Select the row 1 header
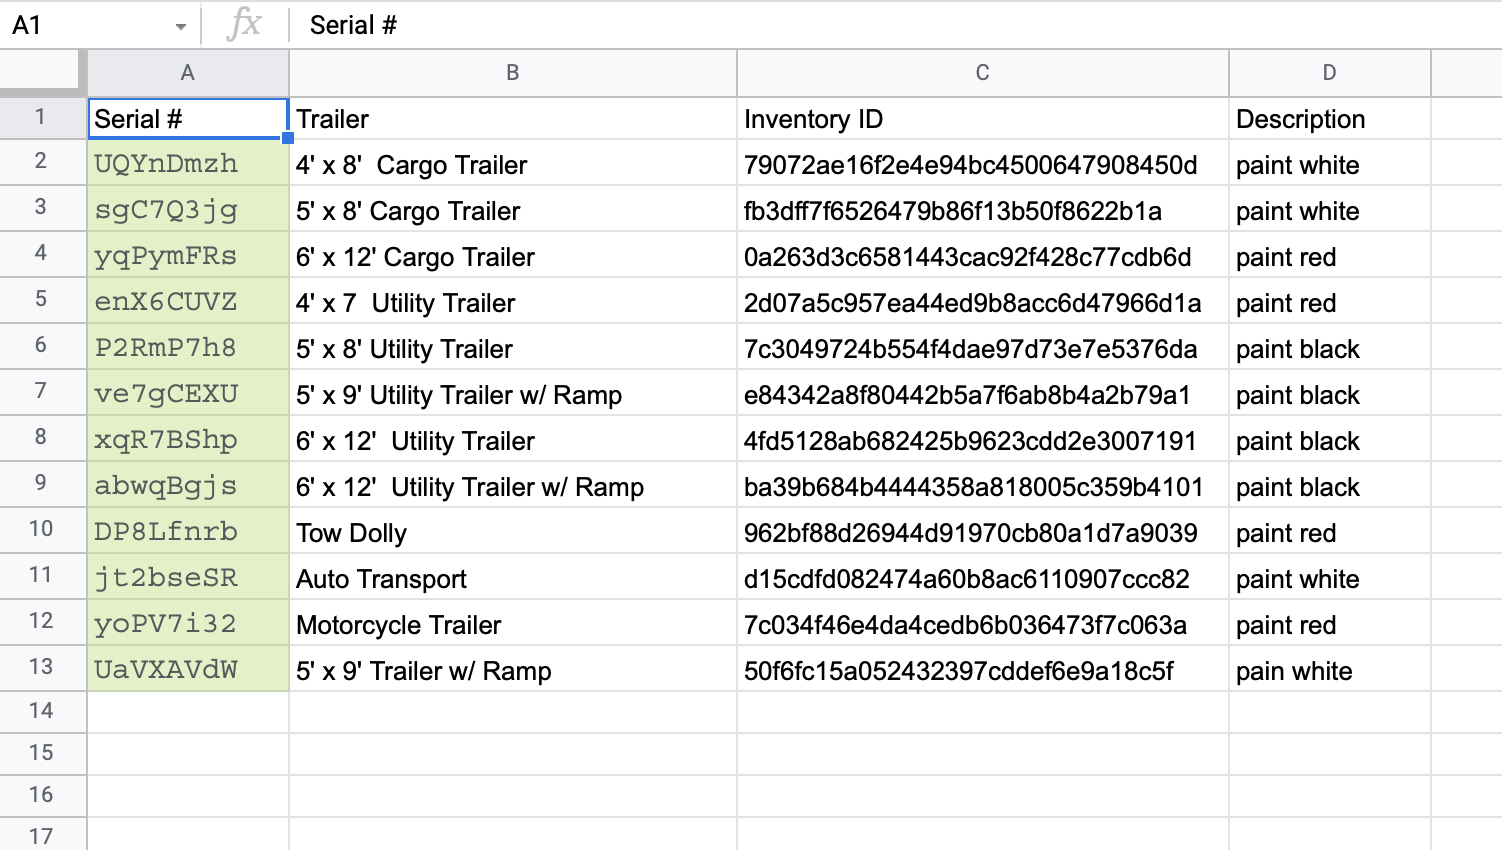The height and width of the screenshot is (850, 1502). 41,118
